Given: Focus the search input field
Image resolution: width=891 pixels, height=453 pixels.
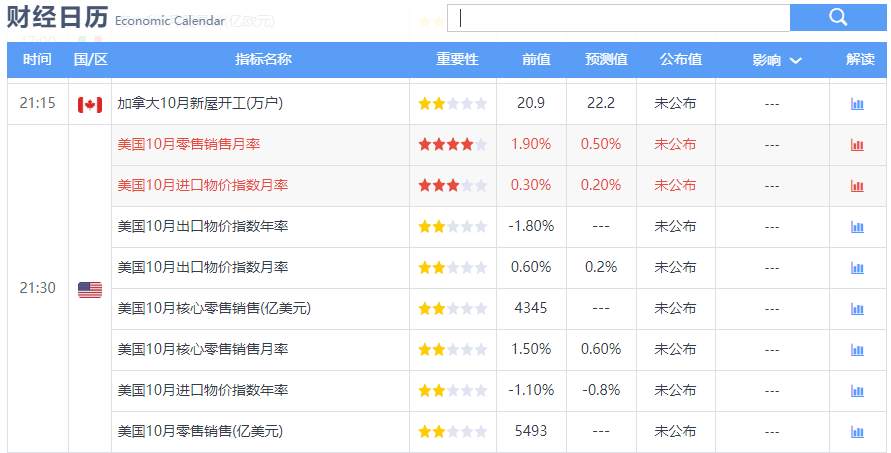Looking at the screenshot, I should pos(618,18).
